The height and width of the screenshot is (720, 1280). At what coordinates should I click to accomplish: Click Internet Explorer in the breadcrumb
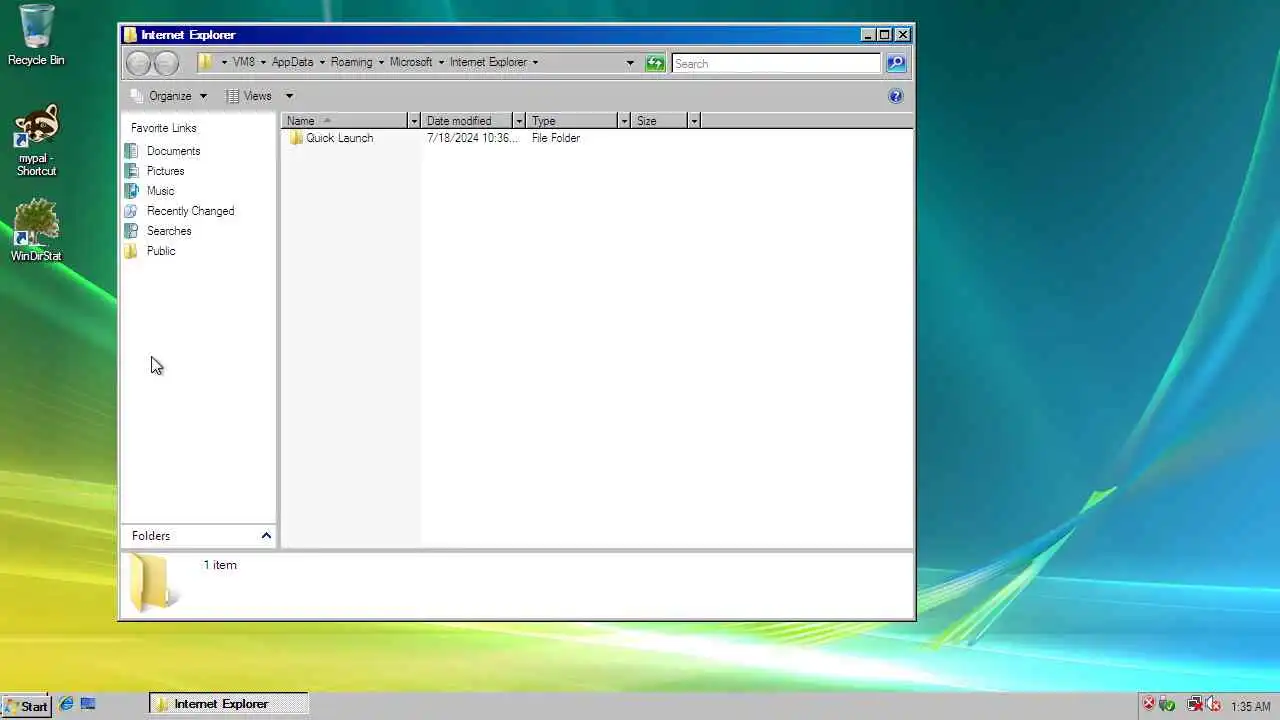pos(488,62)
